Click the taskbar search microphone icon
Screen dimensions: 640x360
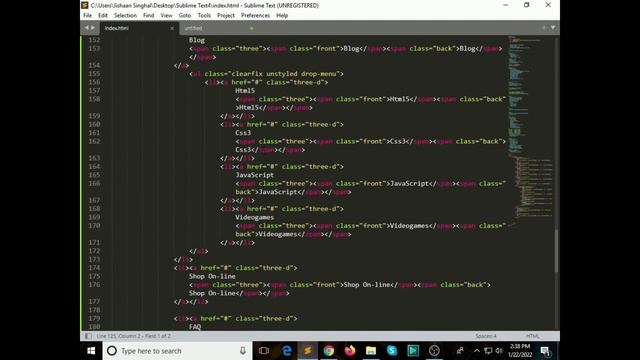click(x=243, y=351)
